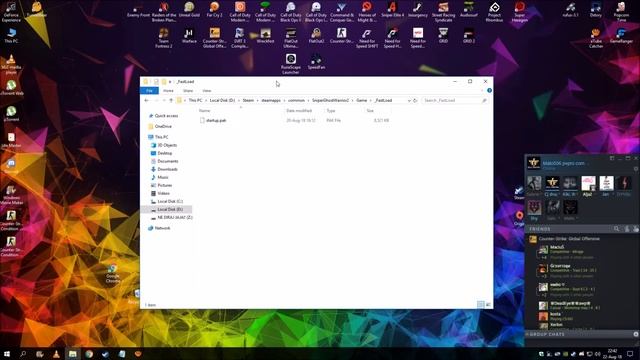Open taskbar search magnifier
Screen dimensions: 640x360
23,354
